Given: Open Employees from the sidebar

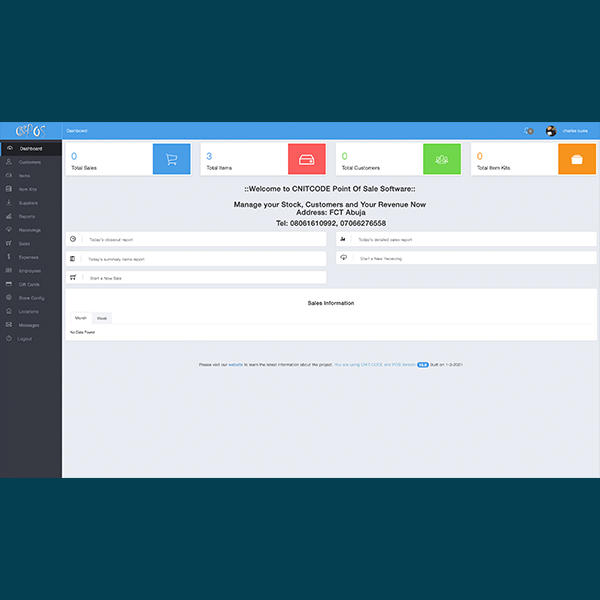Looking at the screenshot, I should (31, 271).
